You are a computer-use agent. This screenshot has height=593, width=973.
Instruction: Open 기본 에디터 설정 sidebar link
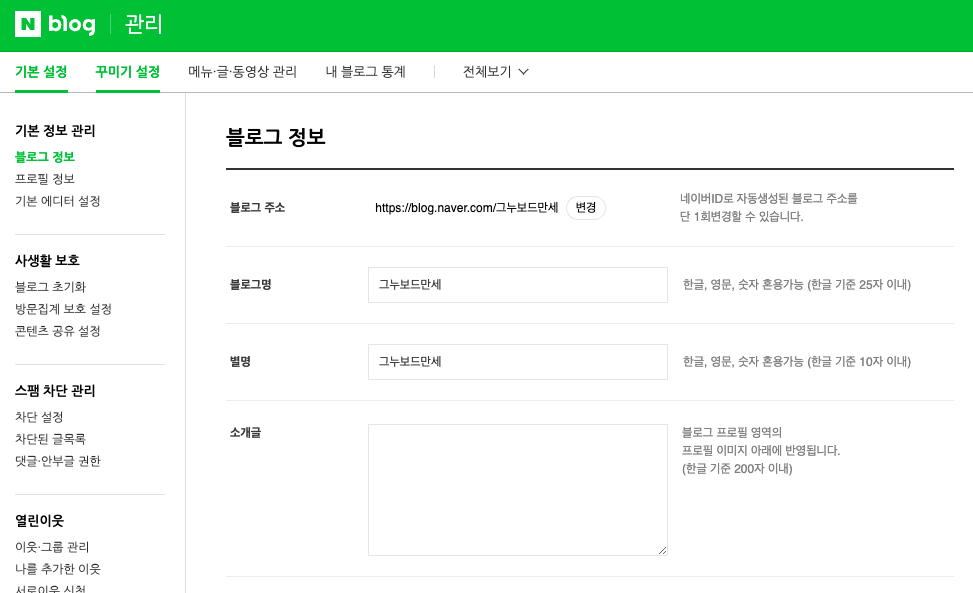click(x=58, y=201)
